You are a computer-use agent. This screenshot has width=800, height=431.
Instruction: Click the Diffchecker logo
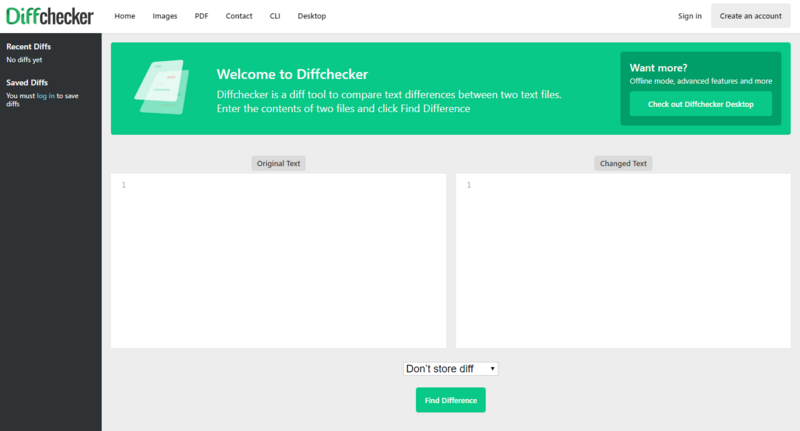(49, 16)
